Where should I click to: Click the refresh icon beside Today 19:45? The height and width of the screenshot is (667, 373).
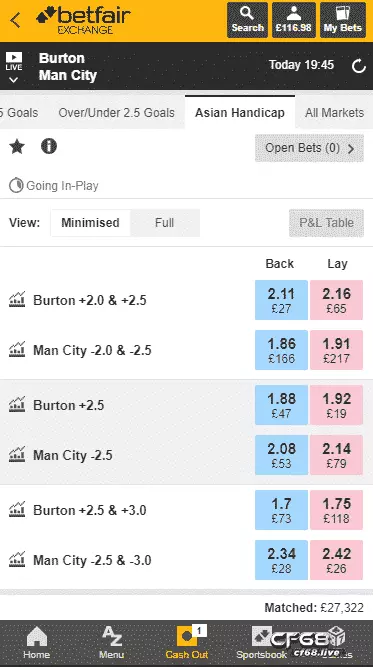pos(359,66)
